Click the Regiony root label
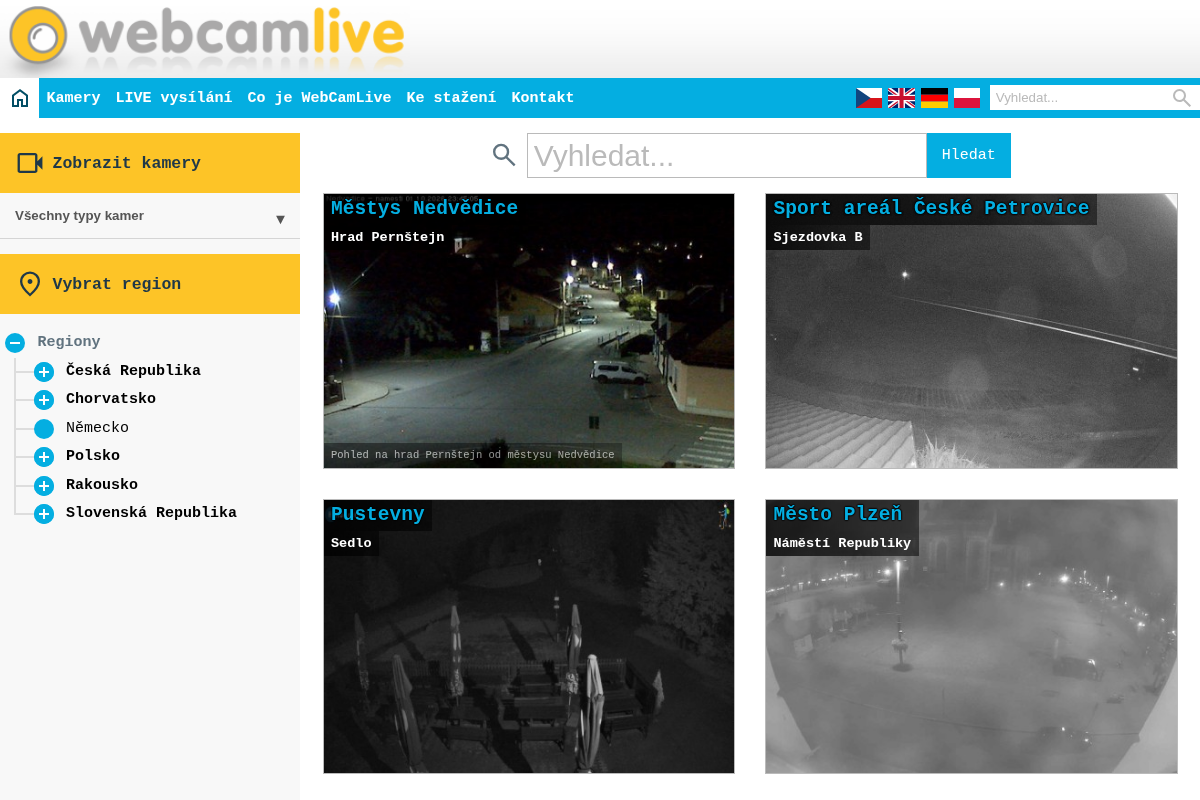 [69, 342]
